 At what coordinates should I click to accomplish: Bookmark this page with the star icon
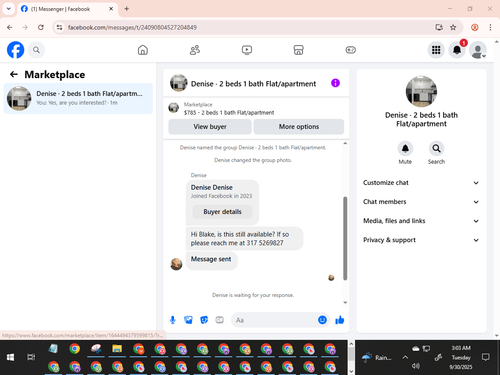coord(453,27)
